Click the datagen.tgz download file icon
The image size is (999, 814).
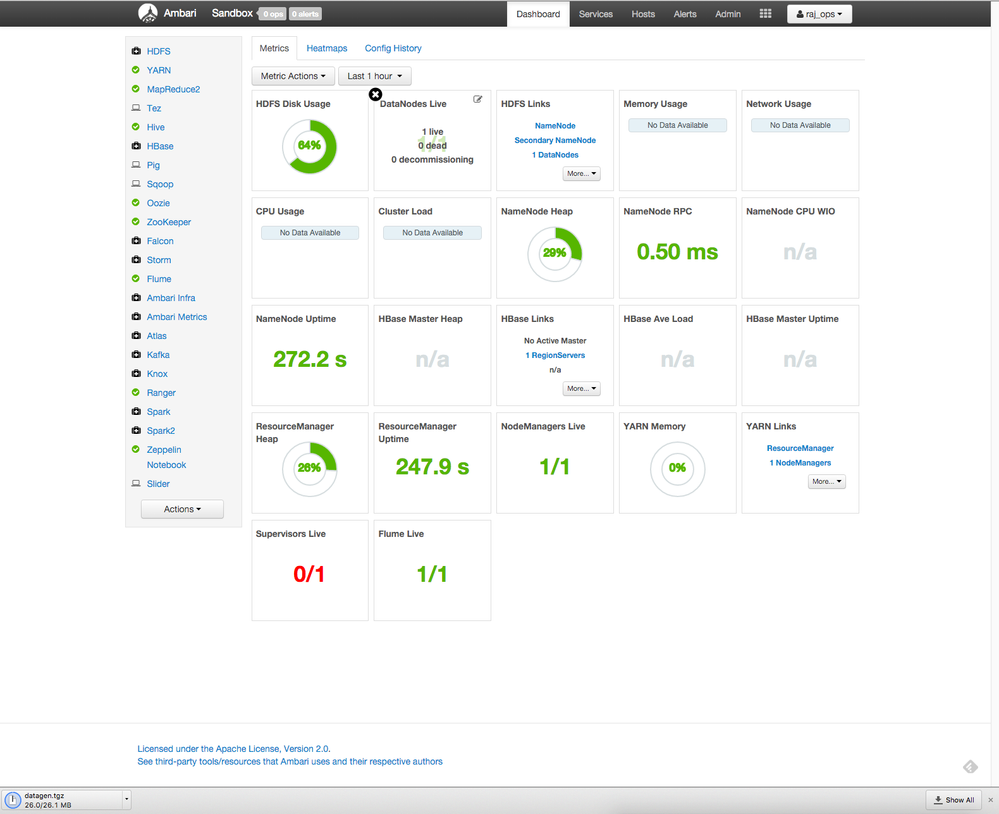12,800
